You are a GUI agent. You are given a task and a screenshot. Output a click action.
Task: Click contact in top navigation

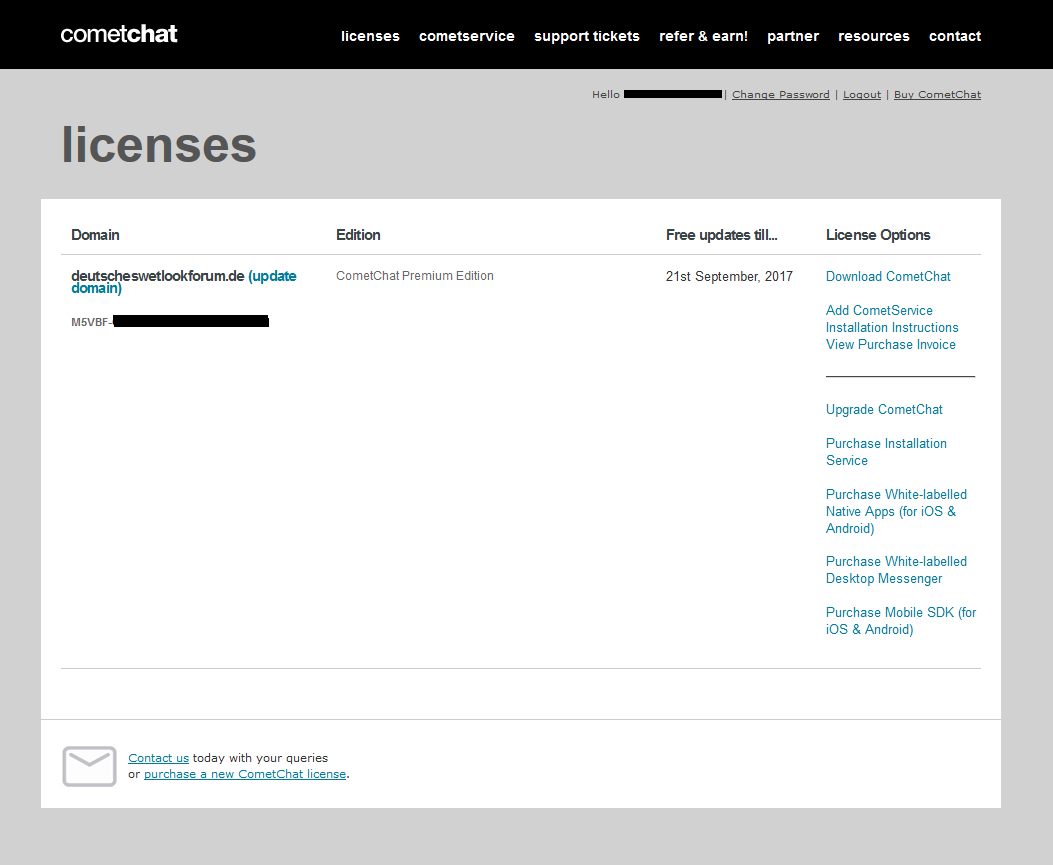tap(954, 36)
